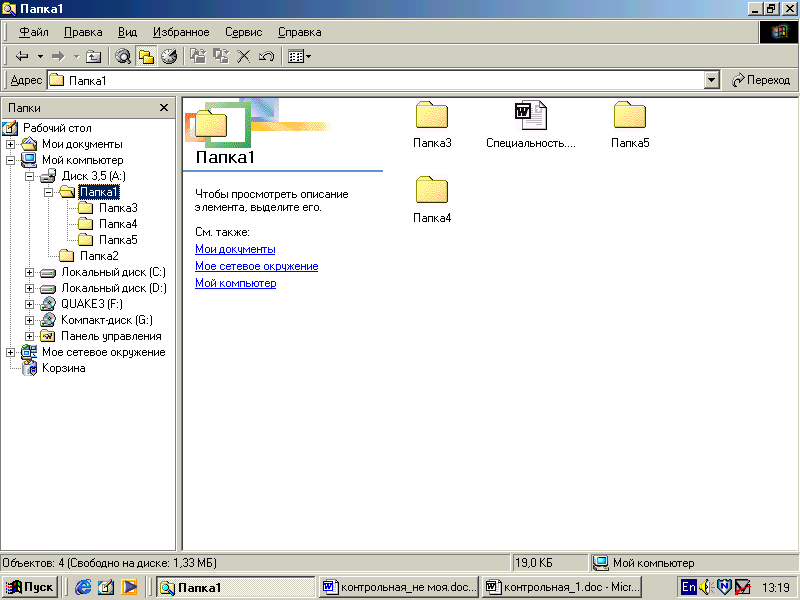The image size is (800, 600).
Task: Open the Избранное menu
Action: point(181,32)
